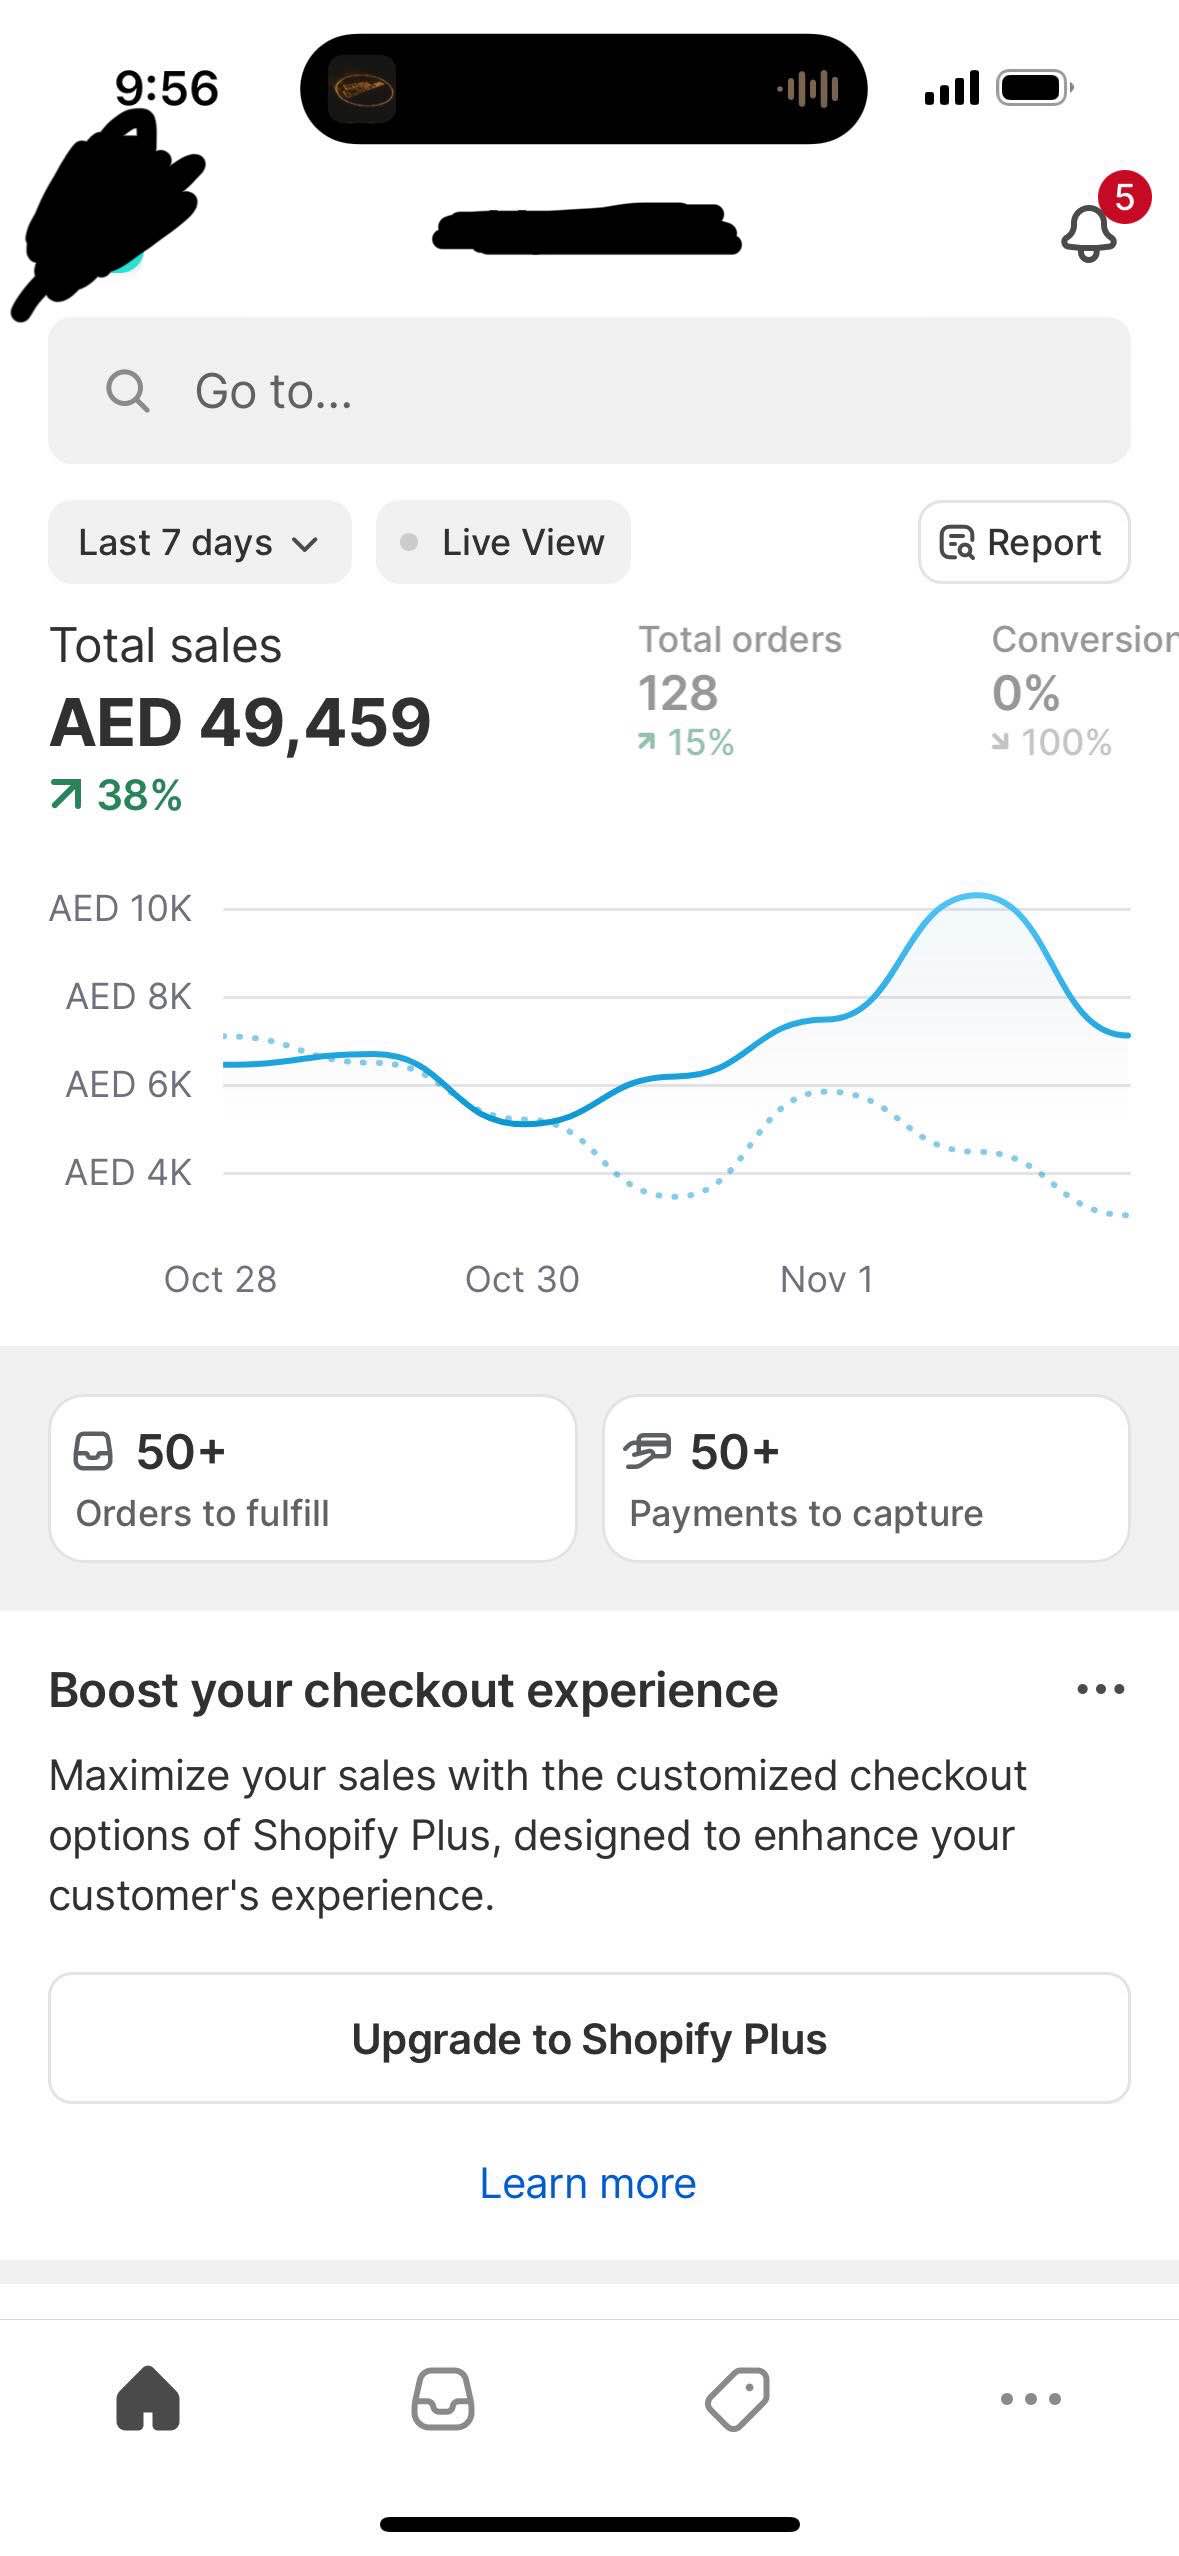
Task: Open options menu for checkout card
Action: [x=1100, y=1690]
